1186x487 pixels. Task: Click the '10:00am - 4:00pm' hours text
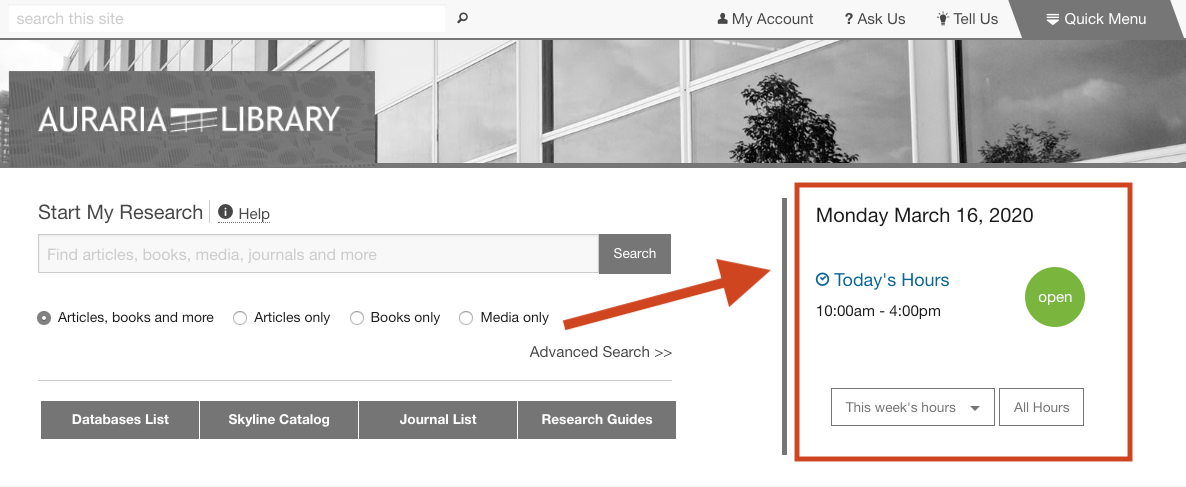878,311
